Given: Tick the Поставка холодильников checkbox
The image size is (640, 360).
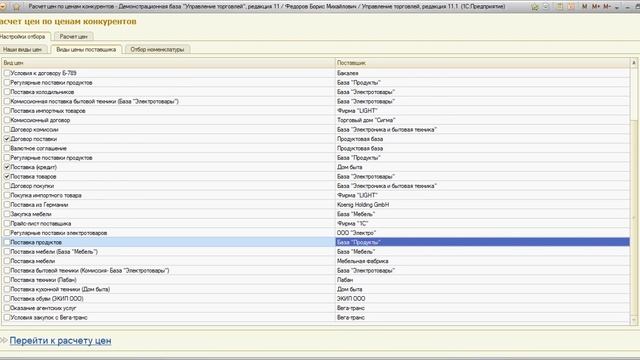Looking at the screenshot, I should coord(7,92).
